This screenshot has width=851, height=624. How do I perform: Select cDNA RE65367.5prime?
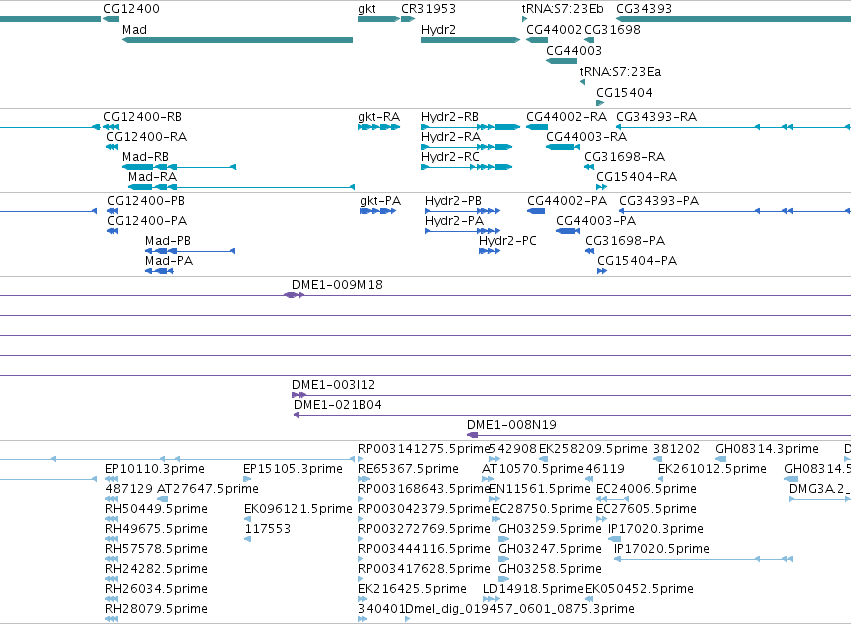tap(408, 469)
